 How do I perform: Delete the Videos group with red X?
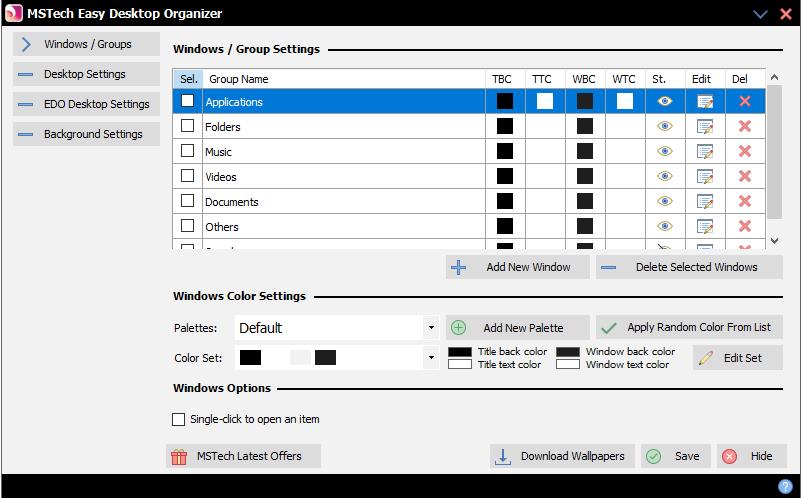tap(745, 176)
